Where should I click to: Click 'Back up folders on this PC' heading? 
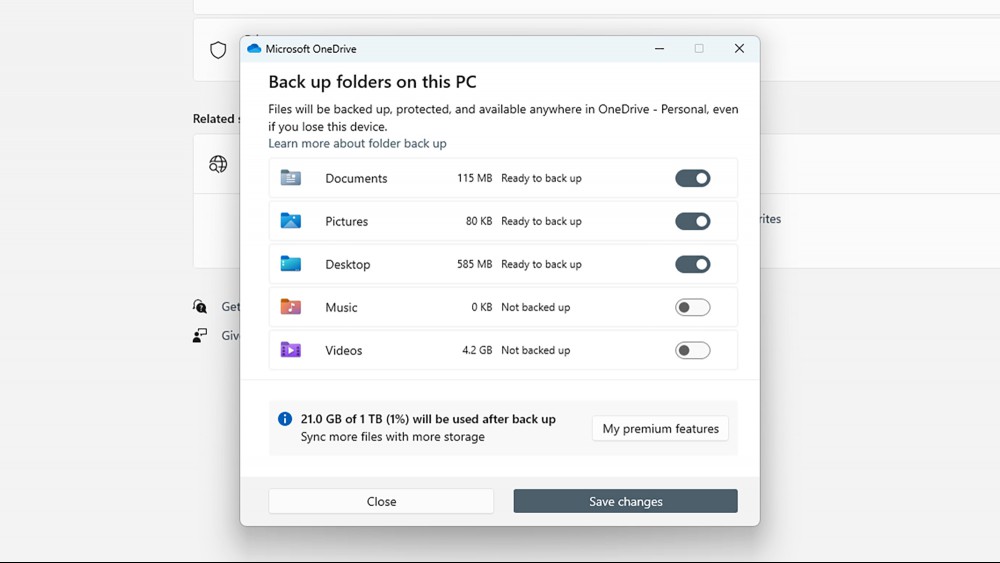click(372, 82)
